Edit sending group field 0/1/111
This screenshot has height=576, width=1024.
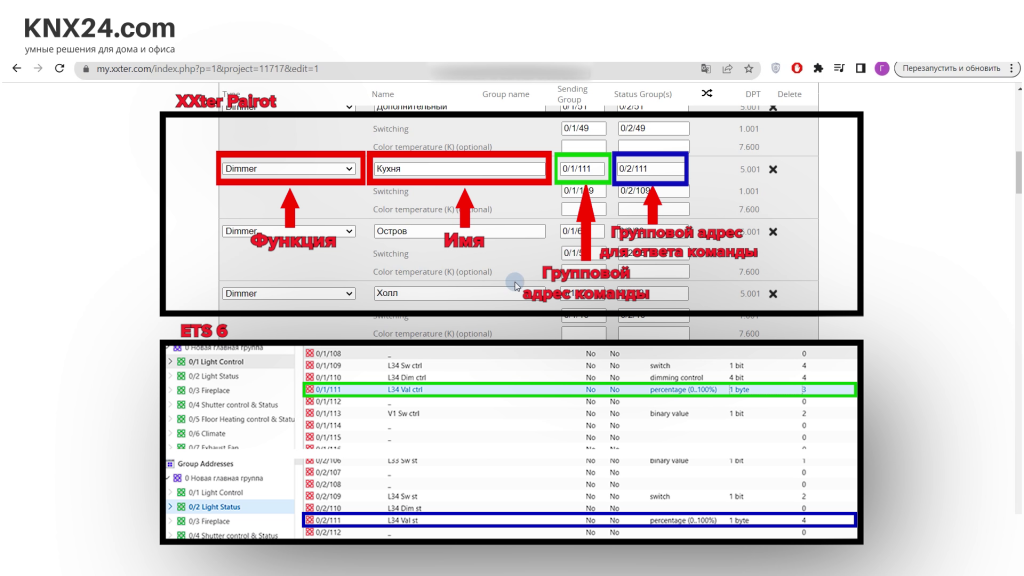pos(583,168)
